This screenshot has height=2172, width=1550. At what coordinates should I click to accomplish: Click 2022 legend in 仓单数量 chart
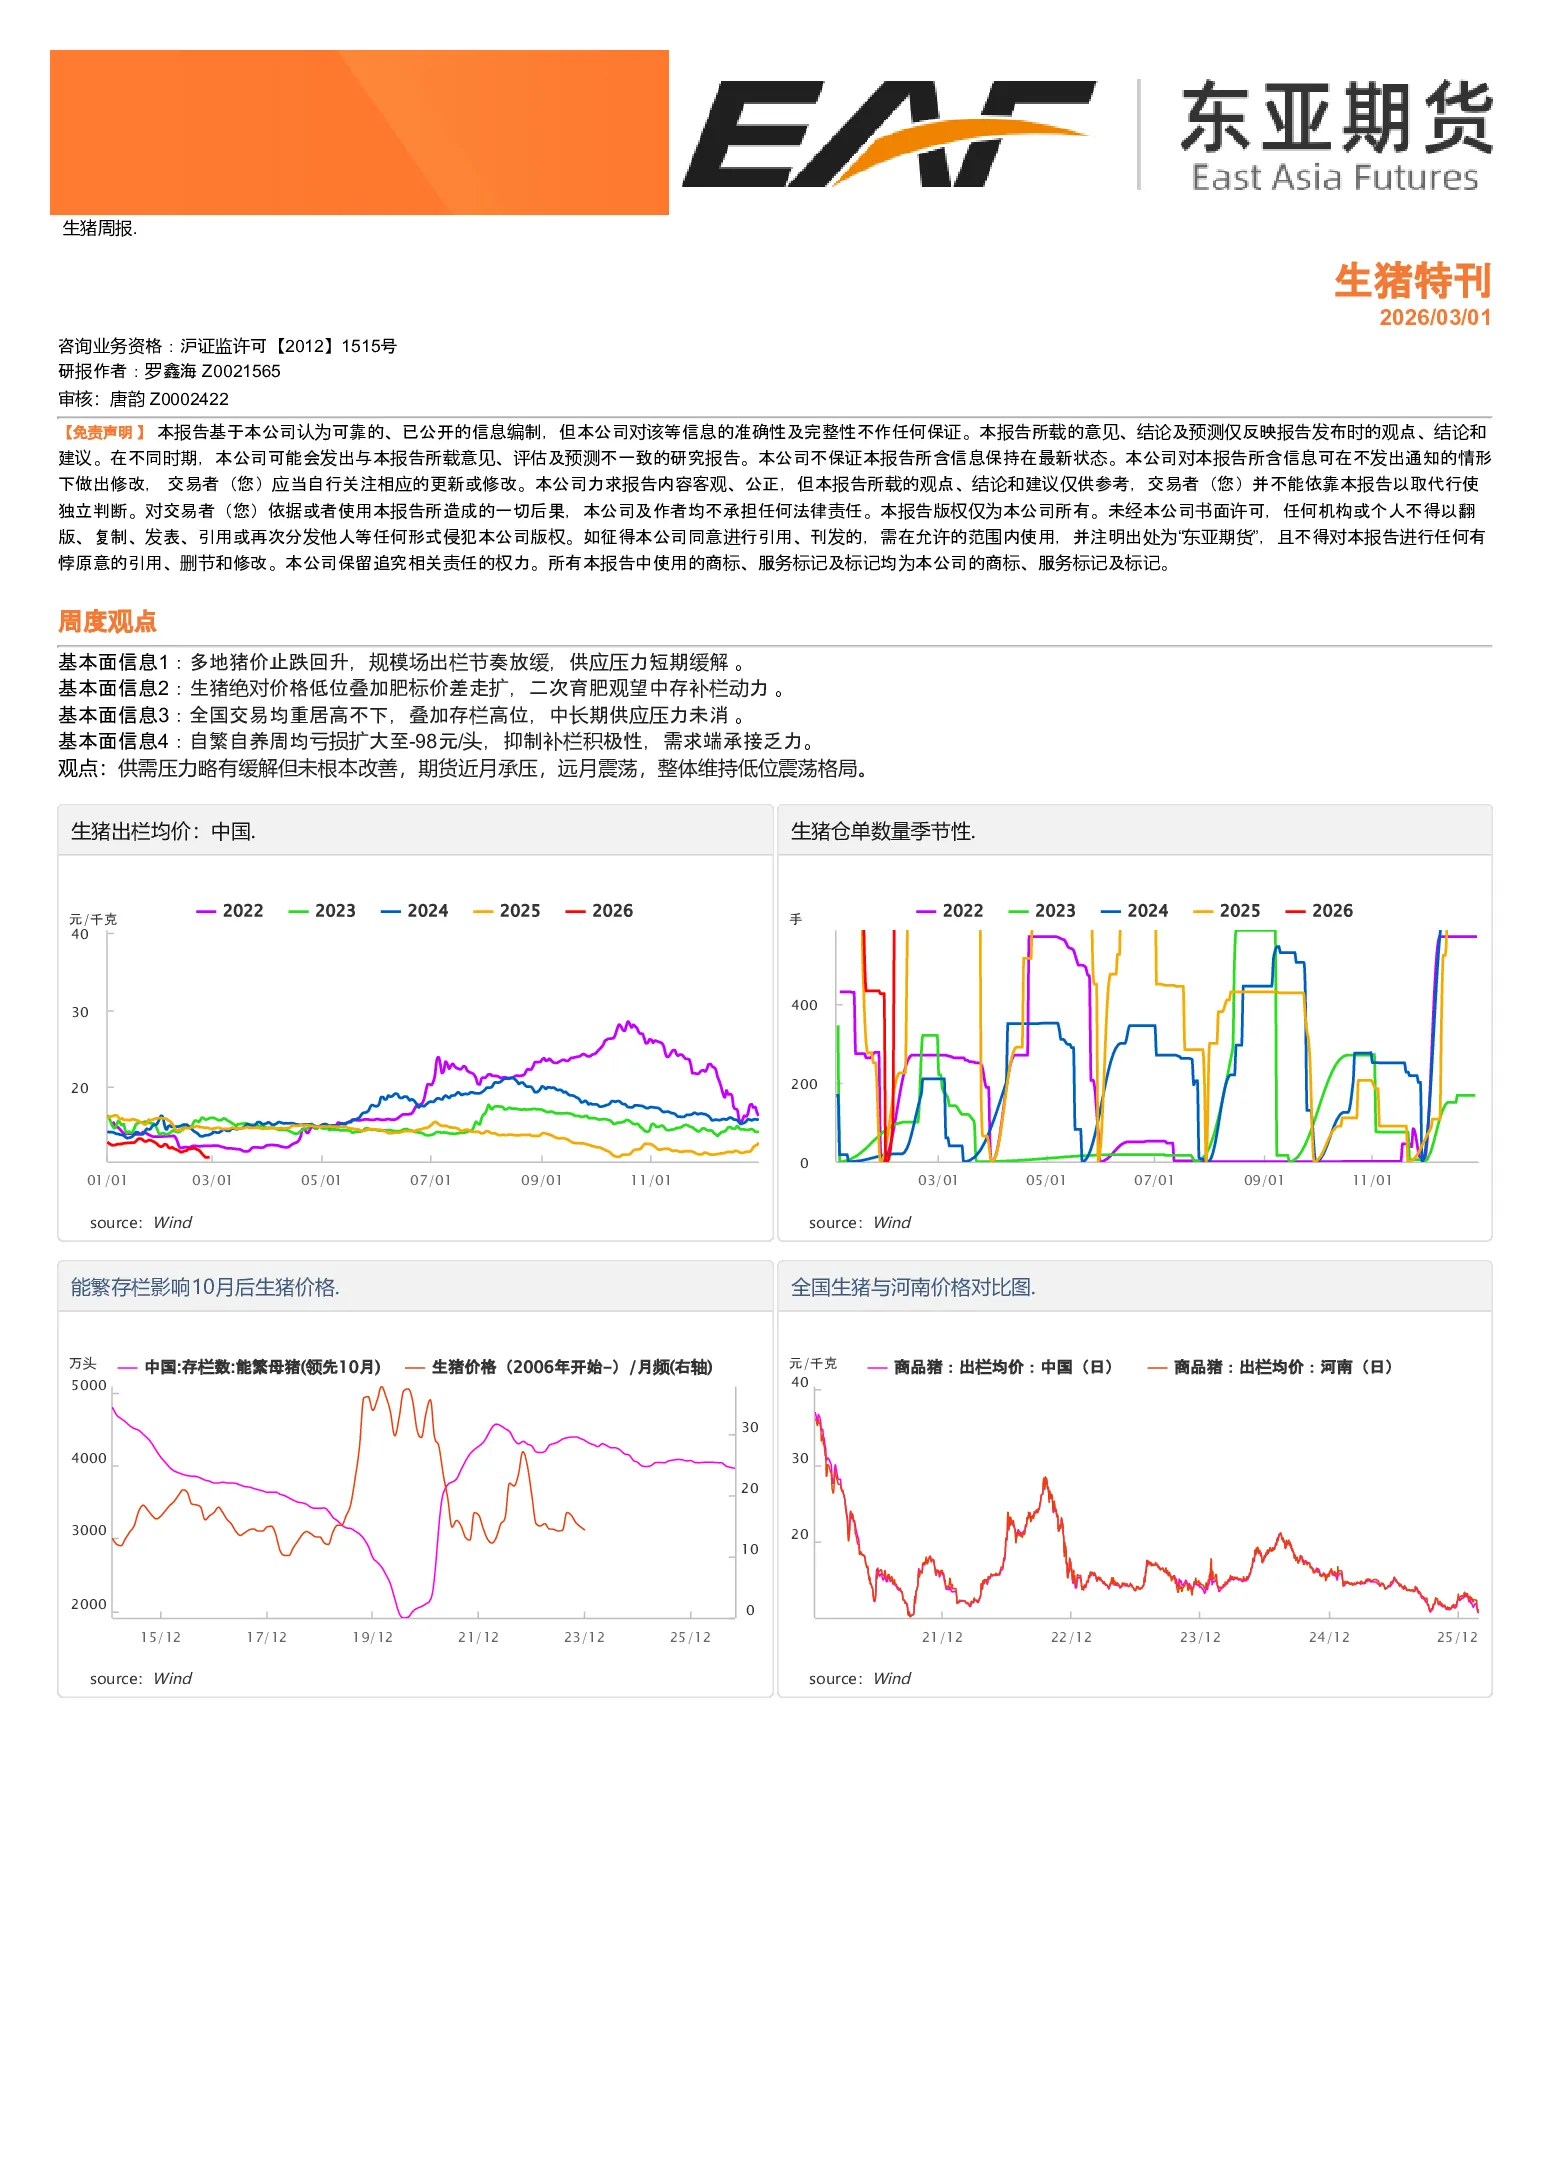click(950, 911)
